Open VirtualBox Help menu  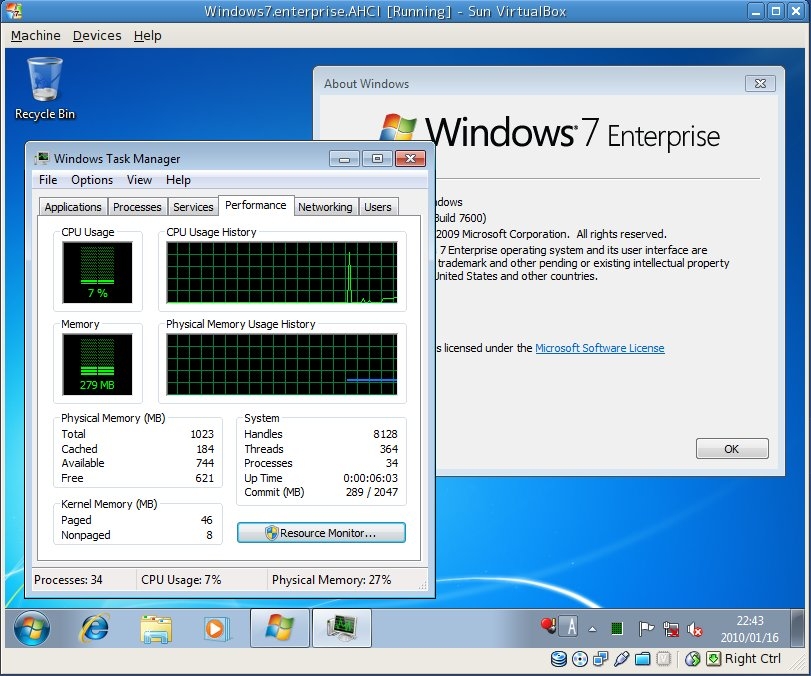[147, 36]
